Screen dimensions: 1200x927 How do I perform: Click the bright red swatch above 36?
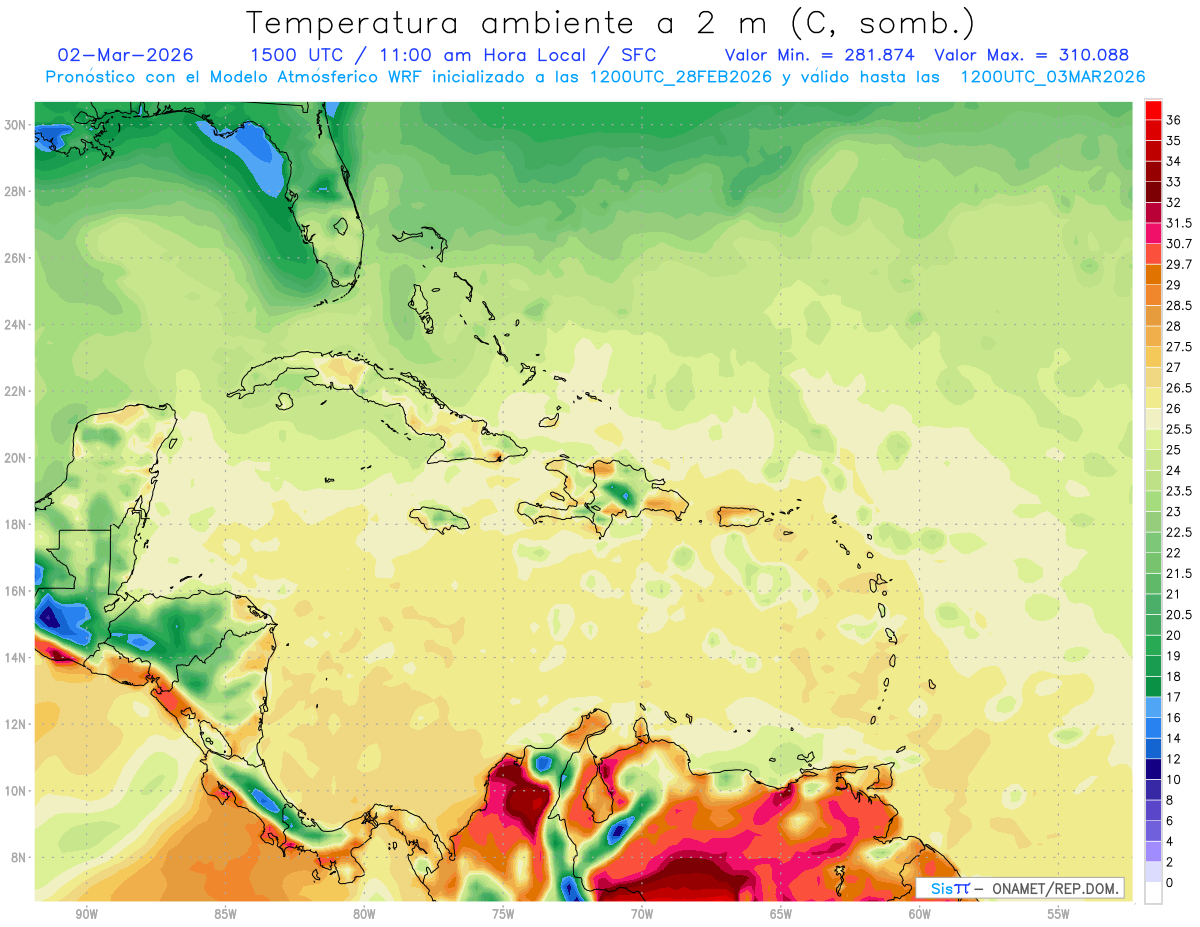click(x=1153, y=110)
